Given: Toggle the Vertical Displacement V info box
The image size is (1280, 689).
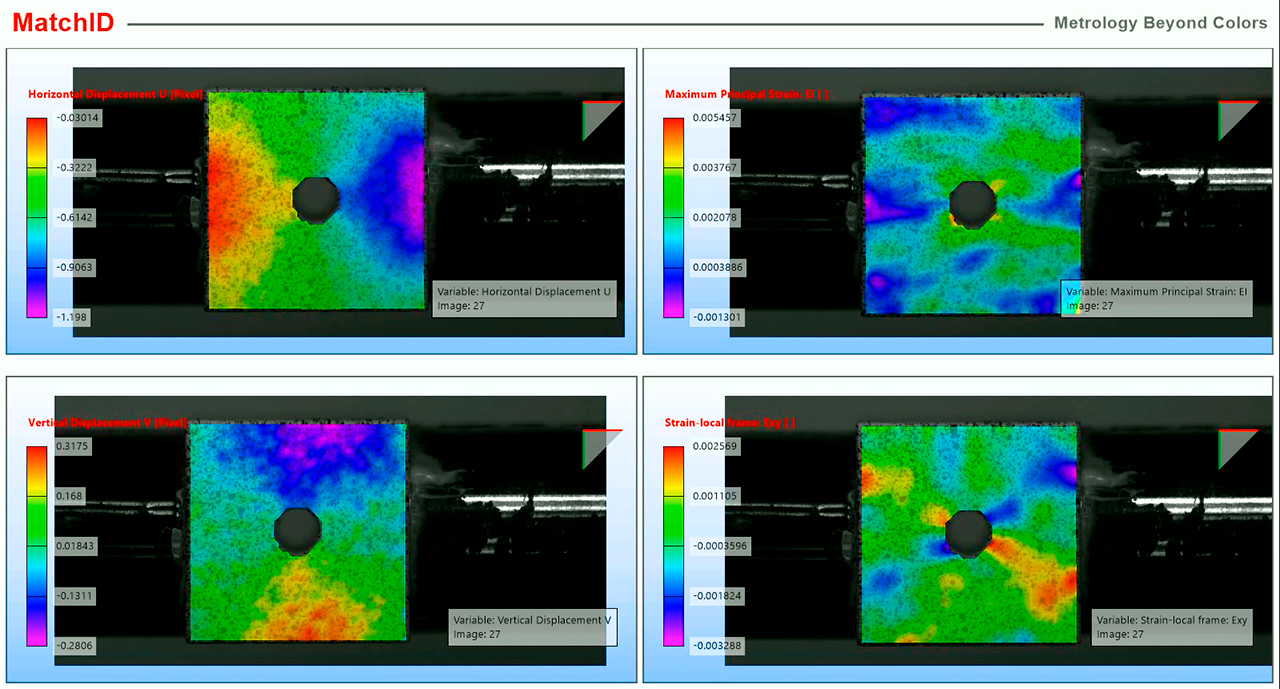Looking at the screenshot, I should pyautogui.click(x=532, y=626).
